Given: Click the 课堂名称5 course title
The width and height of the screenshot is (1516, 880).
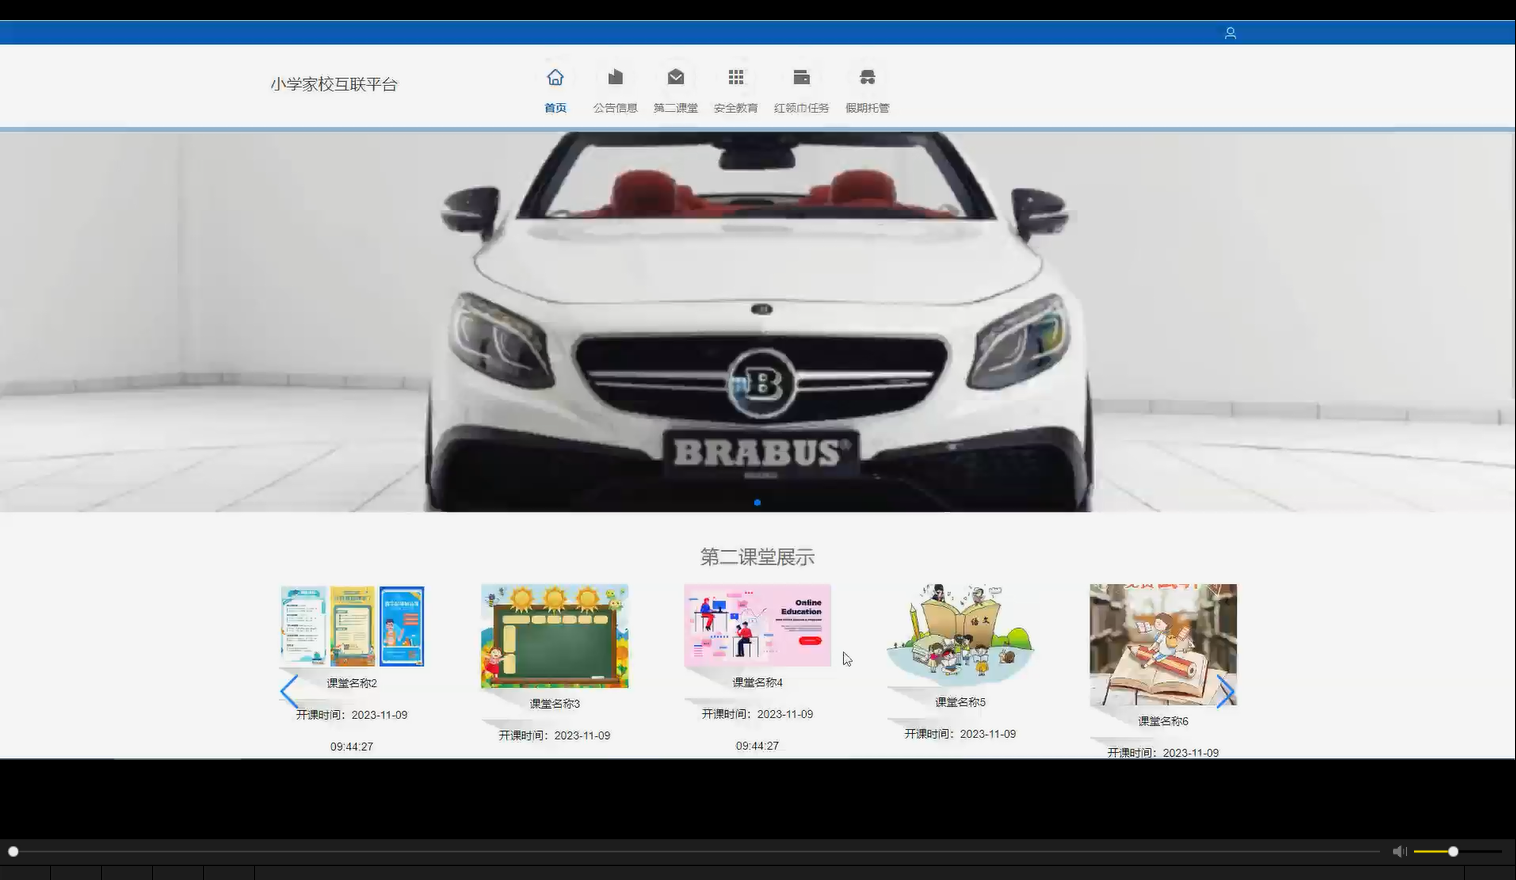Looking at the screenshot, I should [x=960, y=702].
